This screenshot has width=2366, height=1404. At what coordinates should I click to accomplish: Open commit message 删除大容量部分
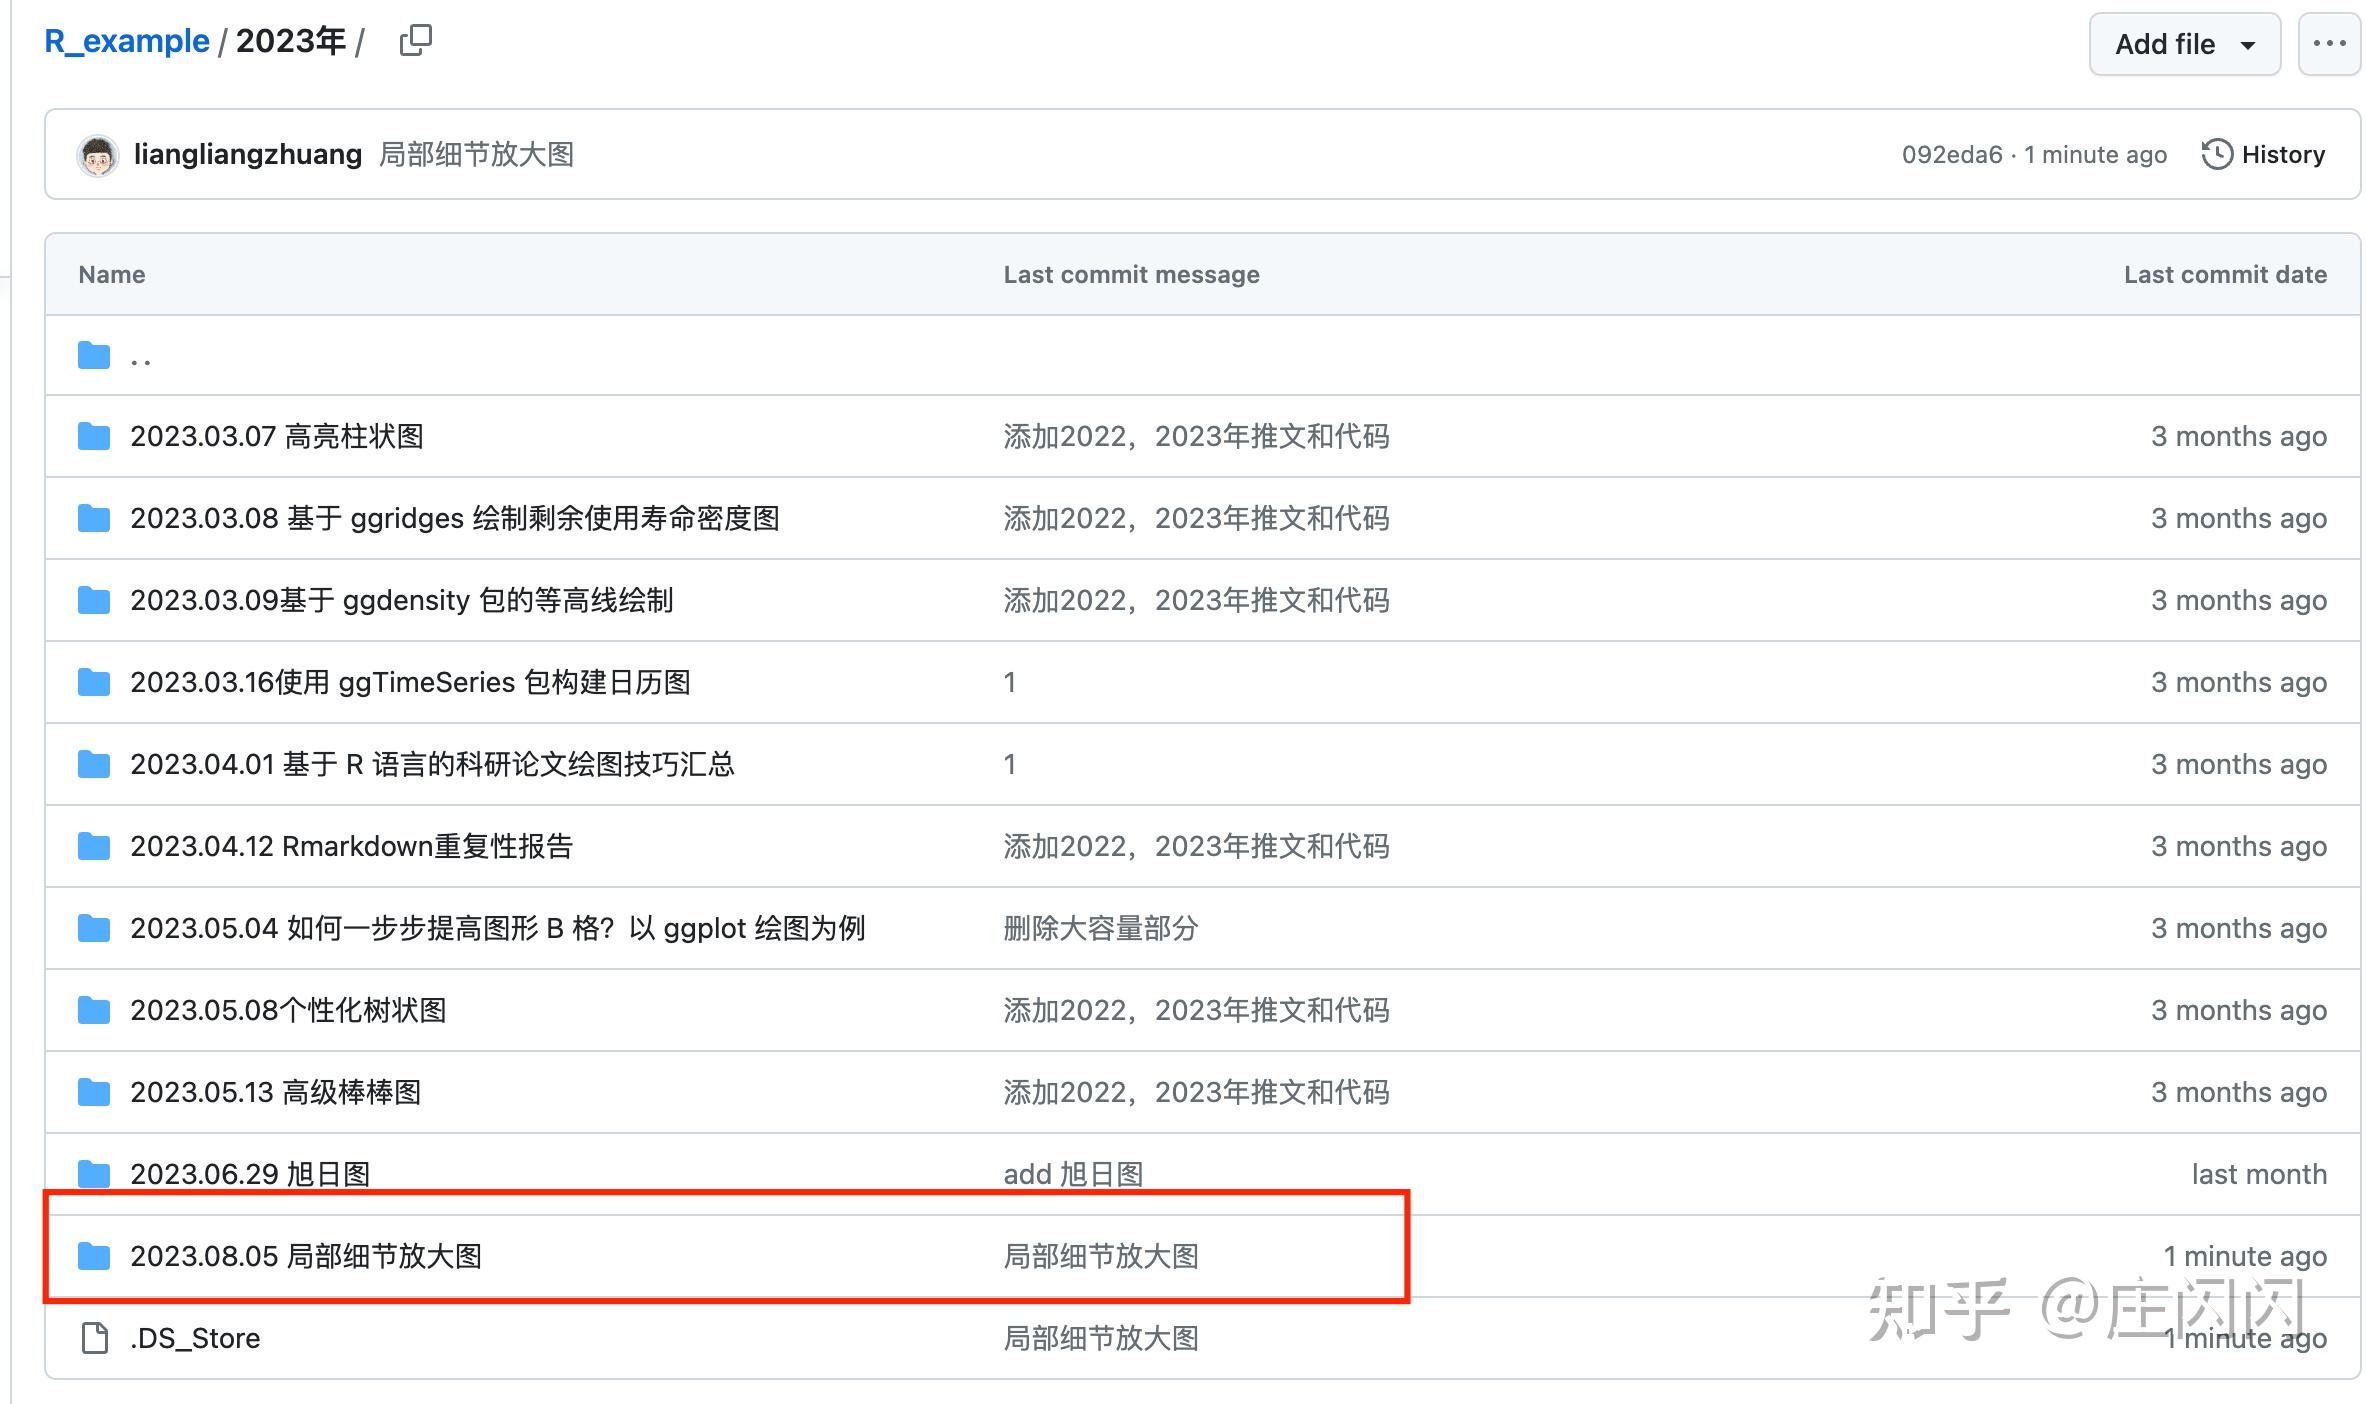click(1100, 929)
